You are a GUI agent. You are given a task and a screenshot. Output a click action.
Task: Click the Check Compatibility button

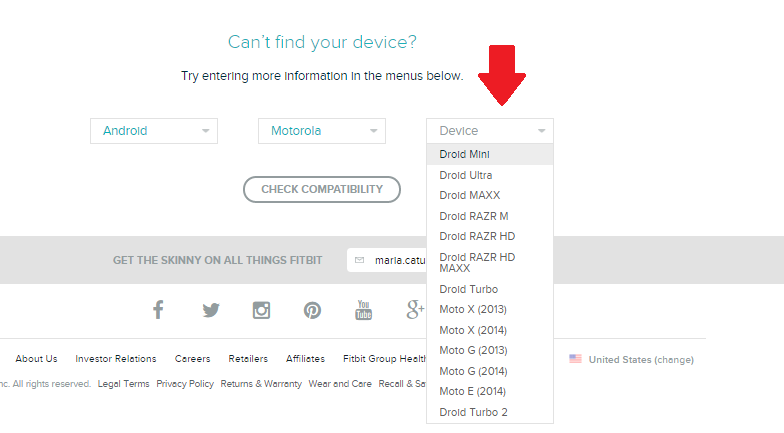pyautogui.click(x=322, y=190)
